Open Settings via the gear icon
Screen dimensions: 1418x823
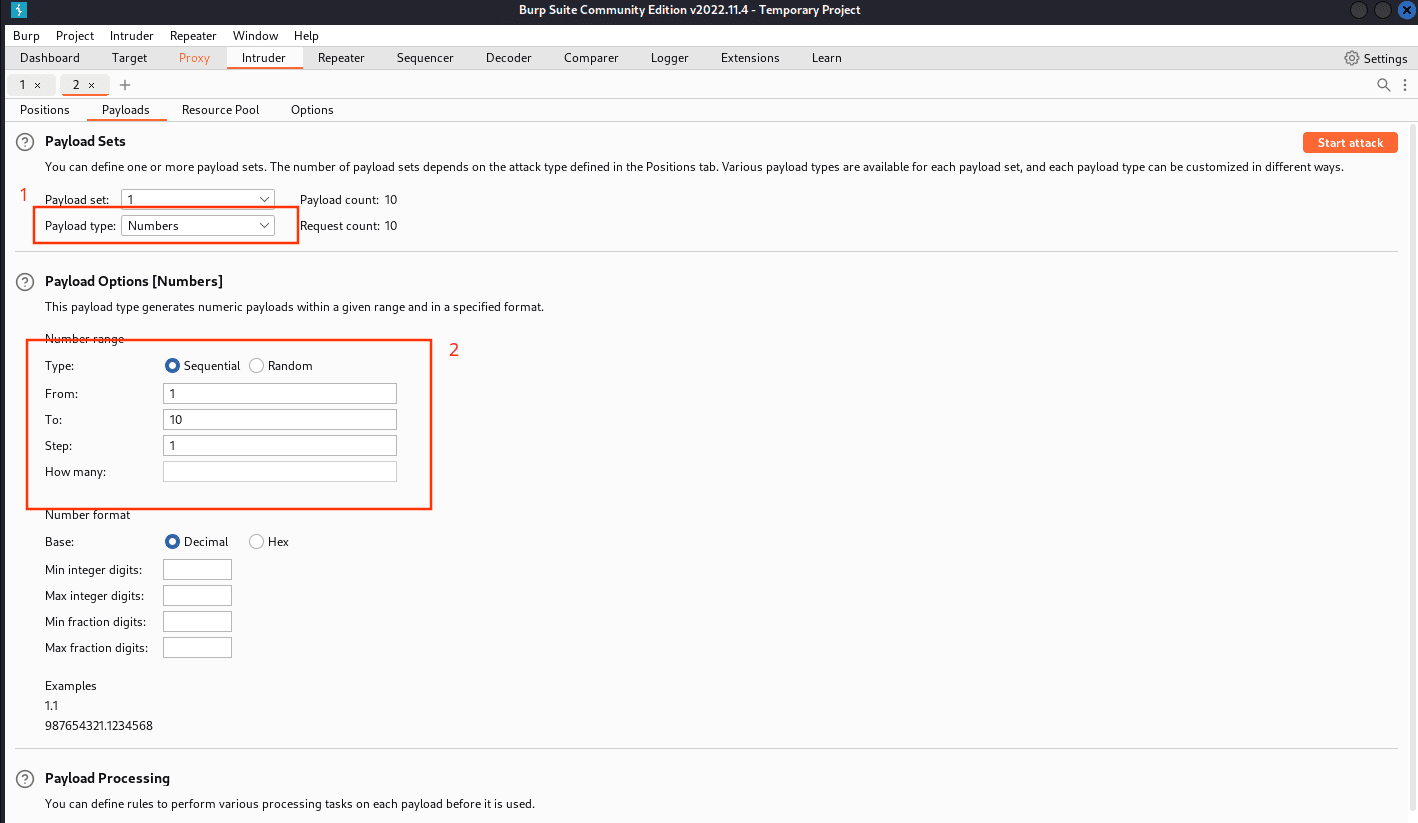(x=1352, y=58)
